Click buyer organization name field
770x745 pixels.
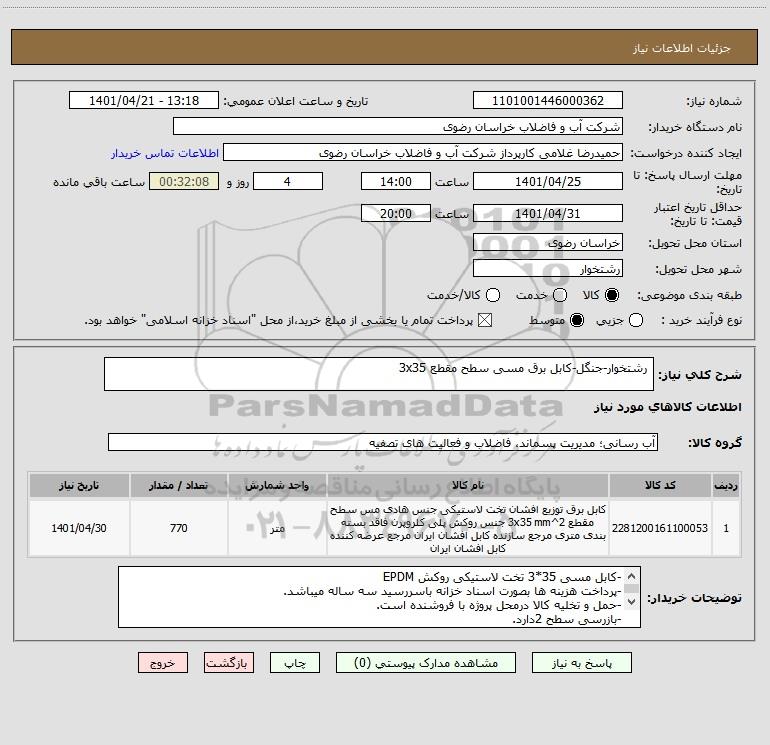[x=398, y=127]
